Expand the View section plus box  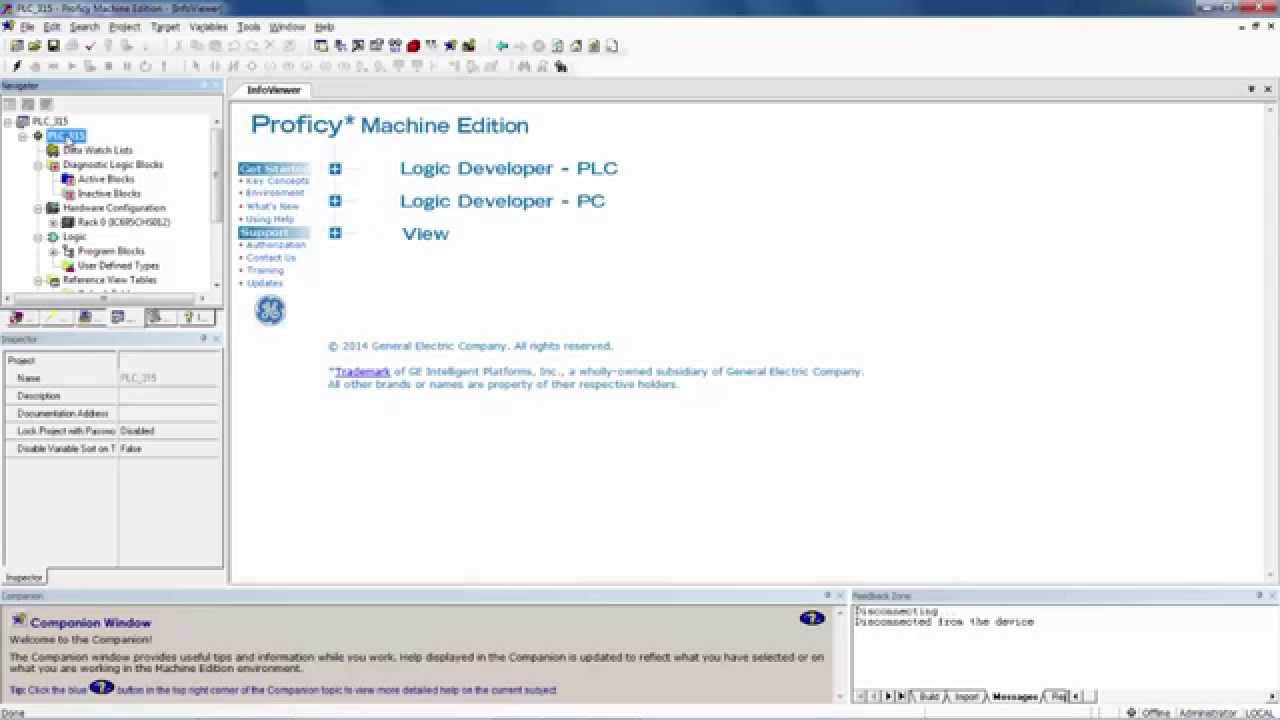(335, 233)
